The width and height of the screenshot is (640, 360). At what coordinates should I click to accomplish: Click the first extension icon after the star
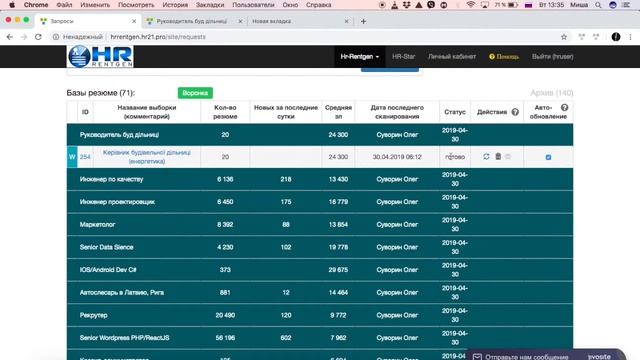[582, 37]
